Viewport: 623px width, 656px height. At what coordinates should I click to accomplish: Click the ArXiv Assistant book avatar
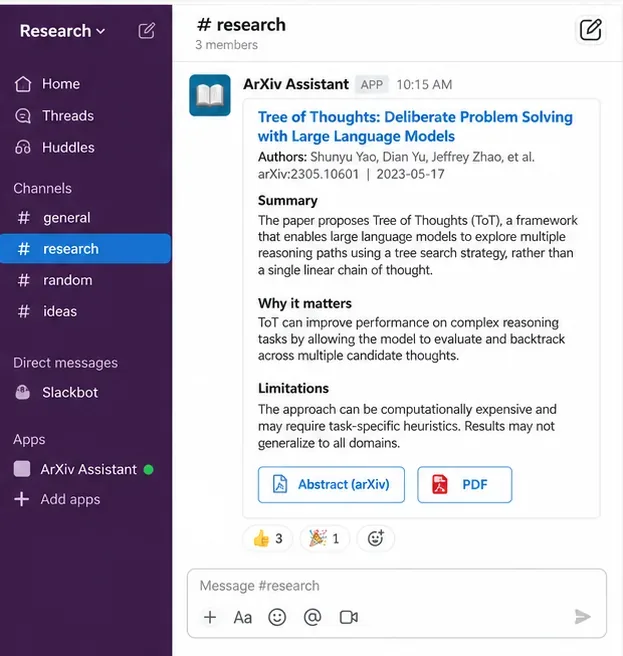(x=210, y=95)
